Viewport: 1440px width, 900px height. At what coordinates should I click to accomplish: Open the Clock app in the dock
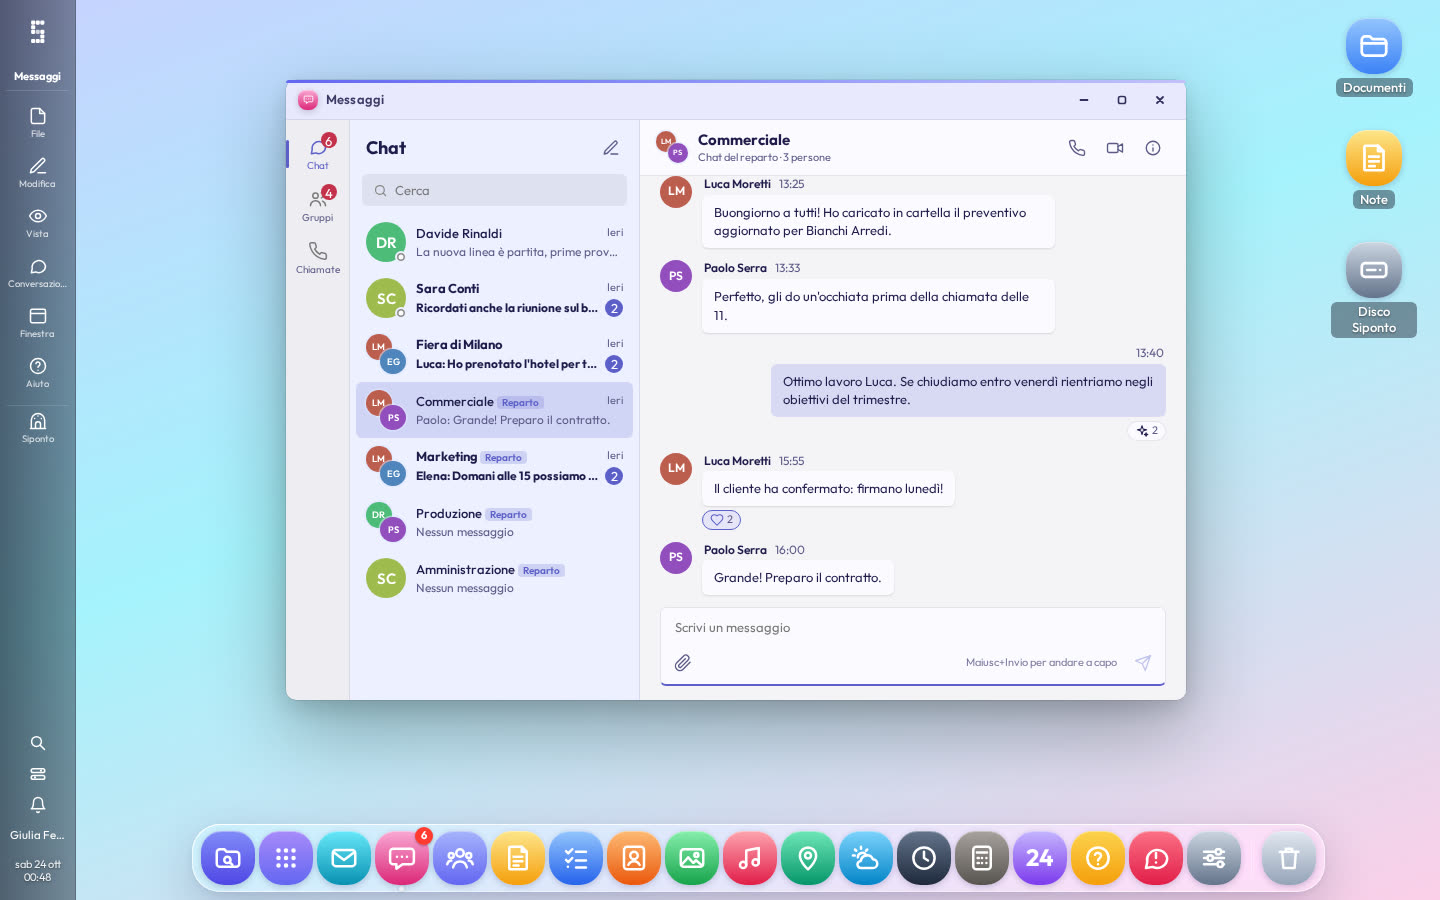point(924,858)
